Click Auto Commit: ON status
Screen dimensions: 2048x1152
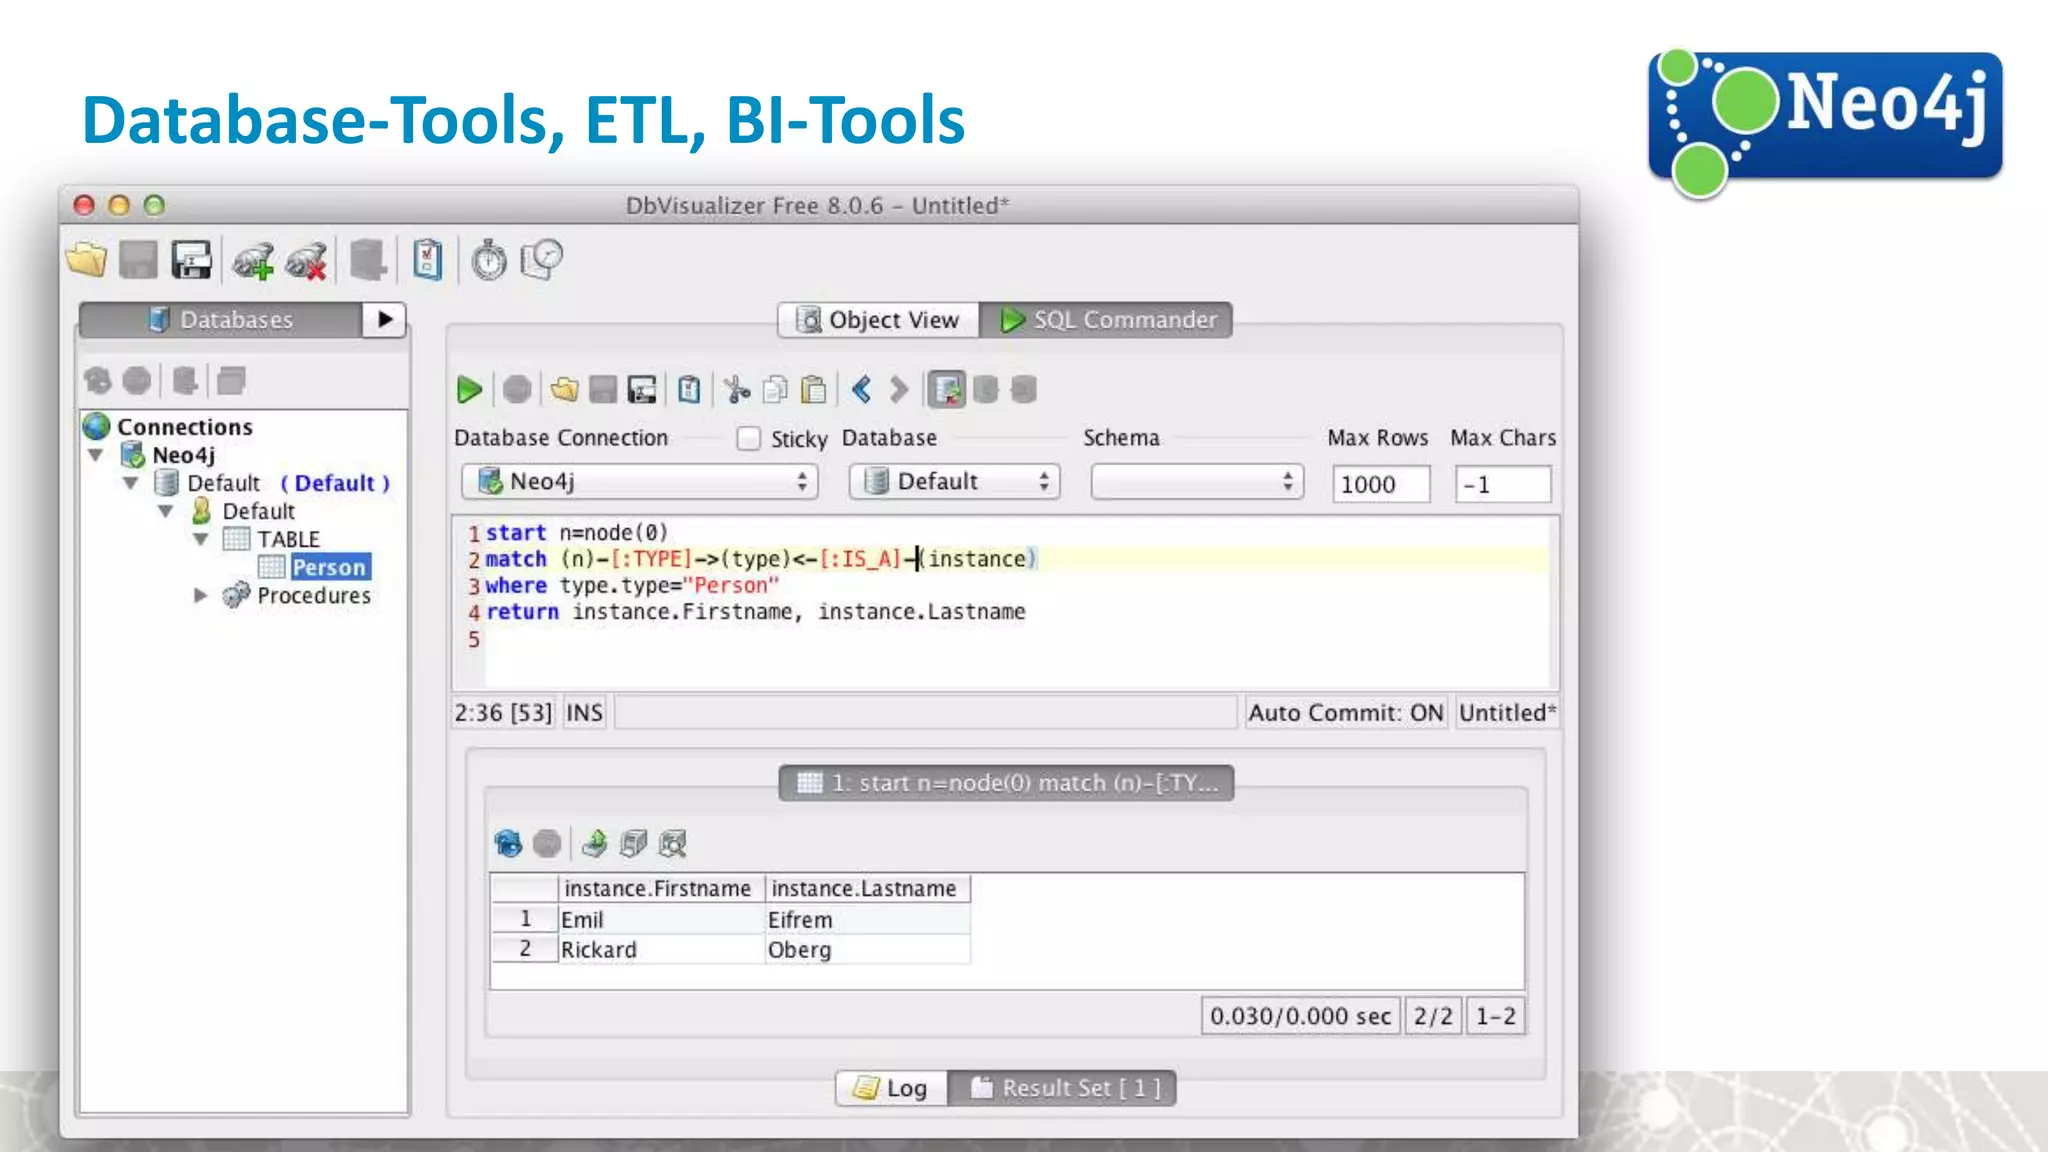pyautogui.click(x=1345, y=713)
